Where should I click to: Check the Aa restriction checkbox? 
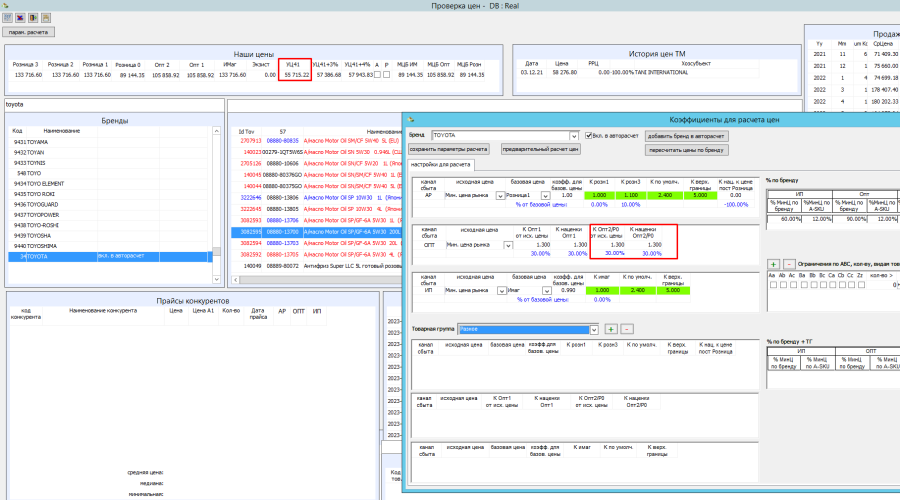point(773,285)
